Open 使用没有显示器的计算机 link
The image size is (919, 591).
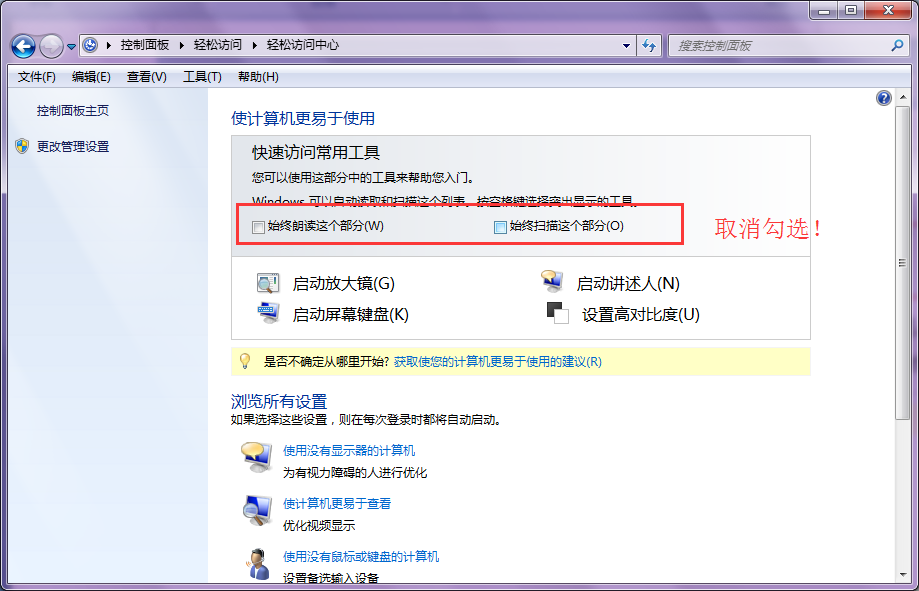349,451
